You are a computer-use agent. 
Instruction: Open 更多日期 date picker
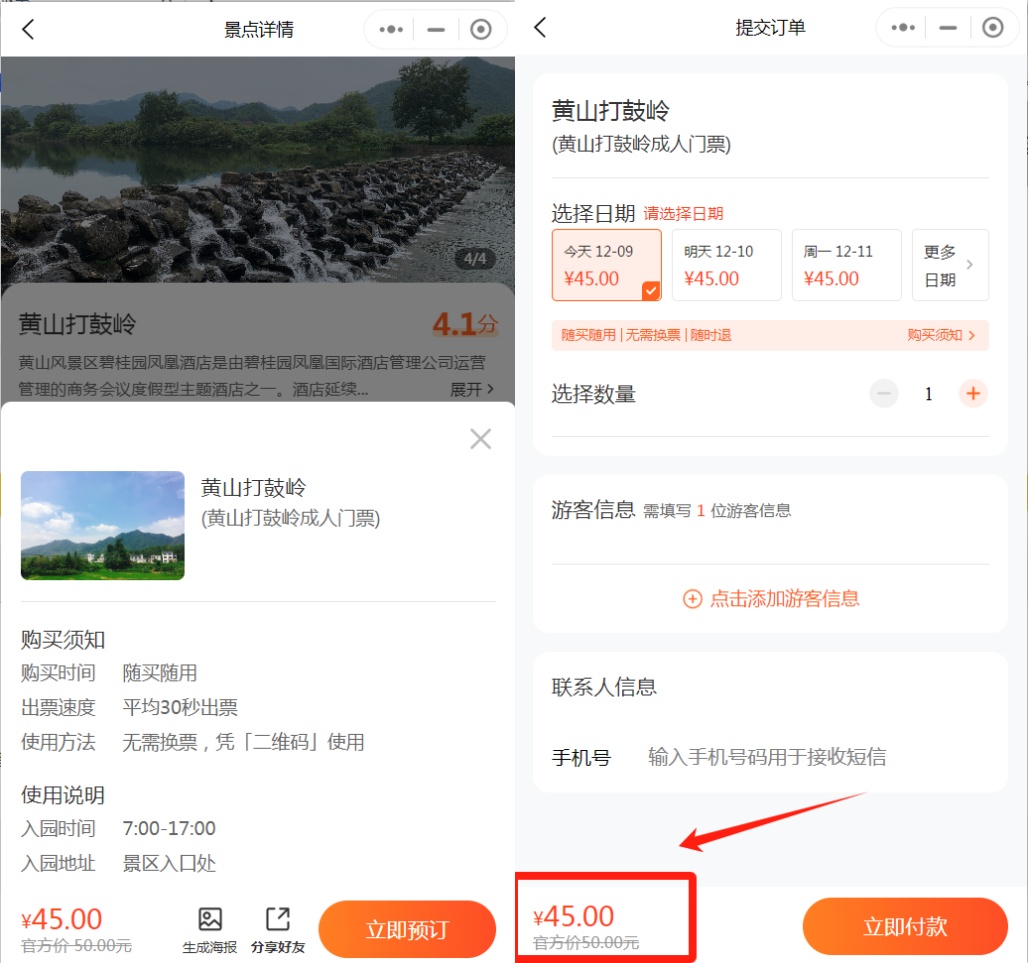pyautogui.click(x=950, y=265)
